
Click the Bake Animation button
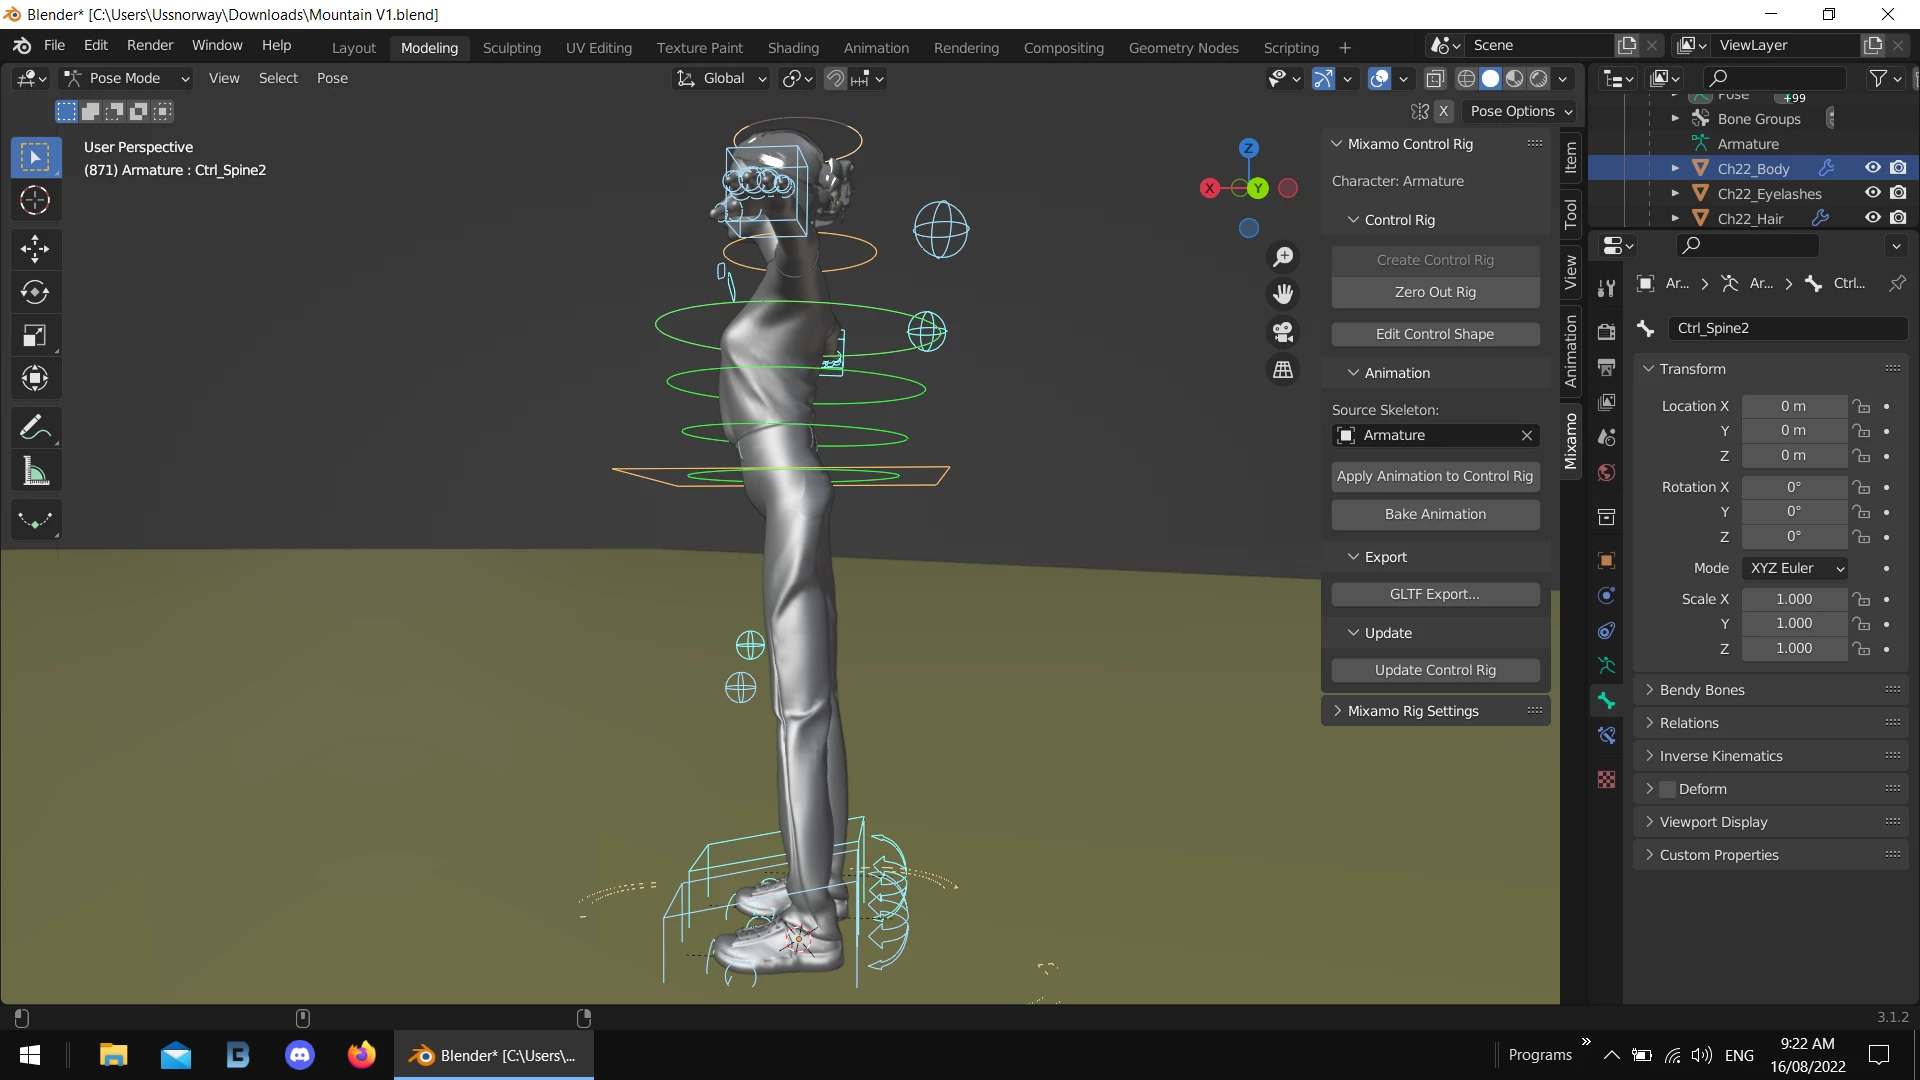pyautogui.click(x=1435, y=514)
